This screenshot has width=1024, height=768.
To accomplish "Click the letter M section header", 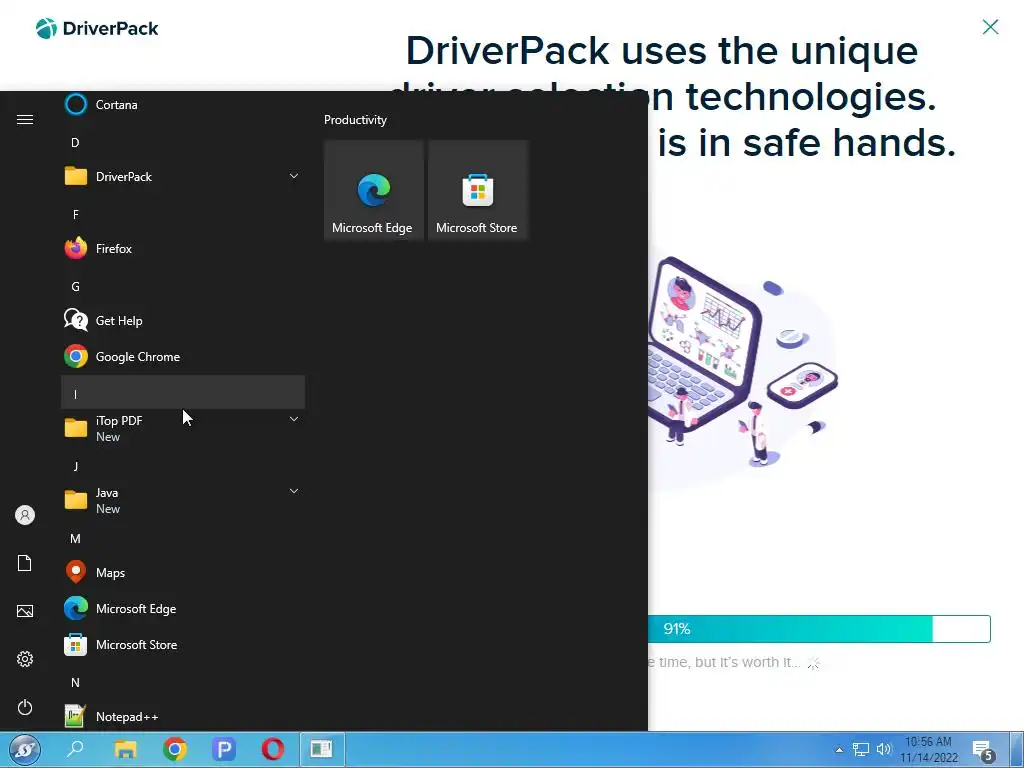I will click(183, 539).
